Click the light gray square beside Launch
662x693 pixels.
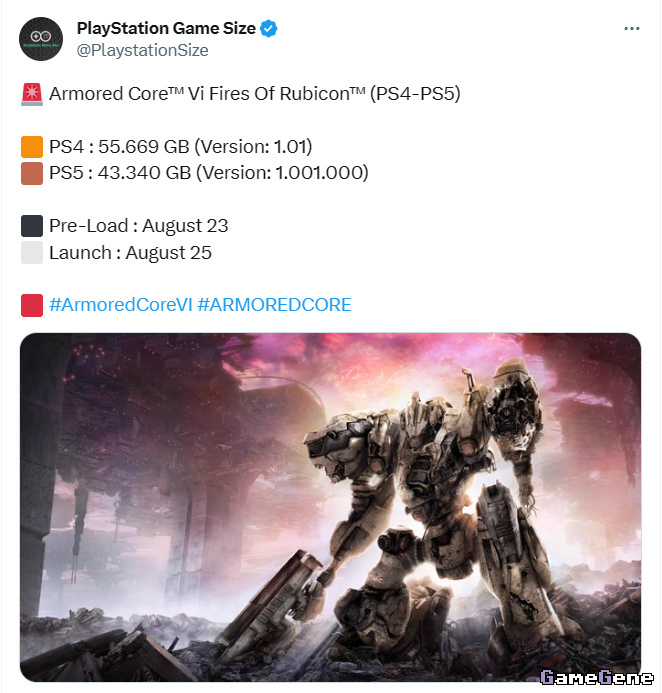(x=32, y=252)
